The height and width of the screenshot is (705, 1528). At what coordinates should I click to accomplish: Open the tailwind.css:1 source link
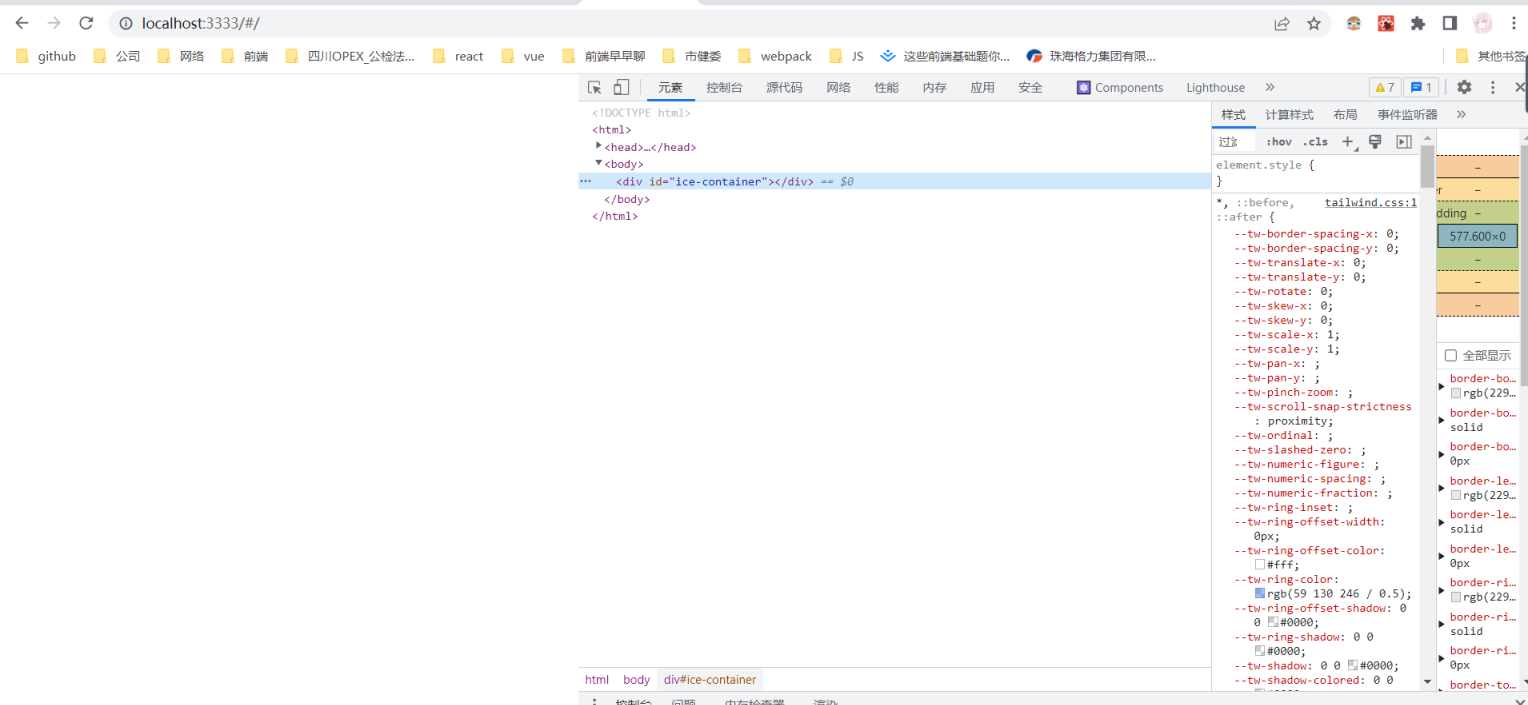1371,202
